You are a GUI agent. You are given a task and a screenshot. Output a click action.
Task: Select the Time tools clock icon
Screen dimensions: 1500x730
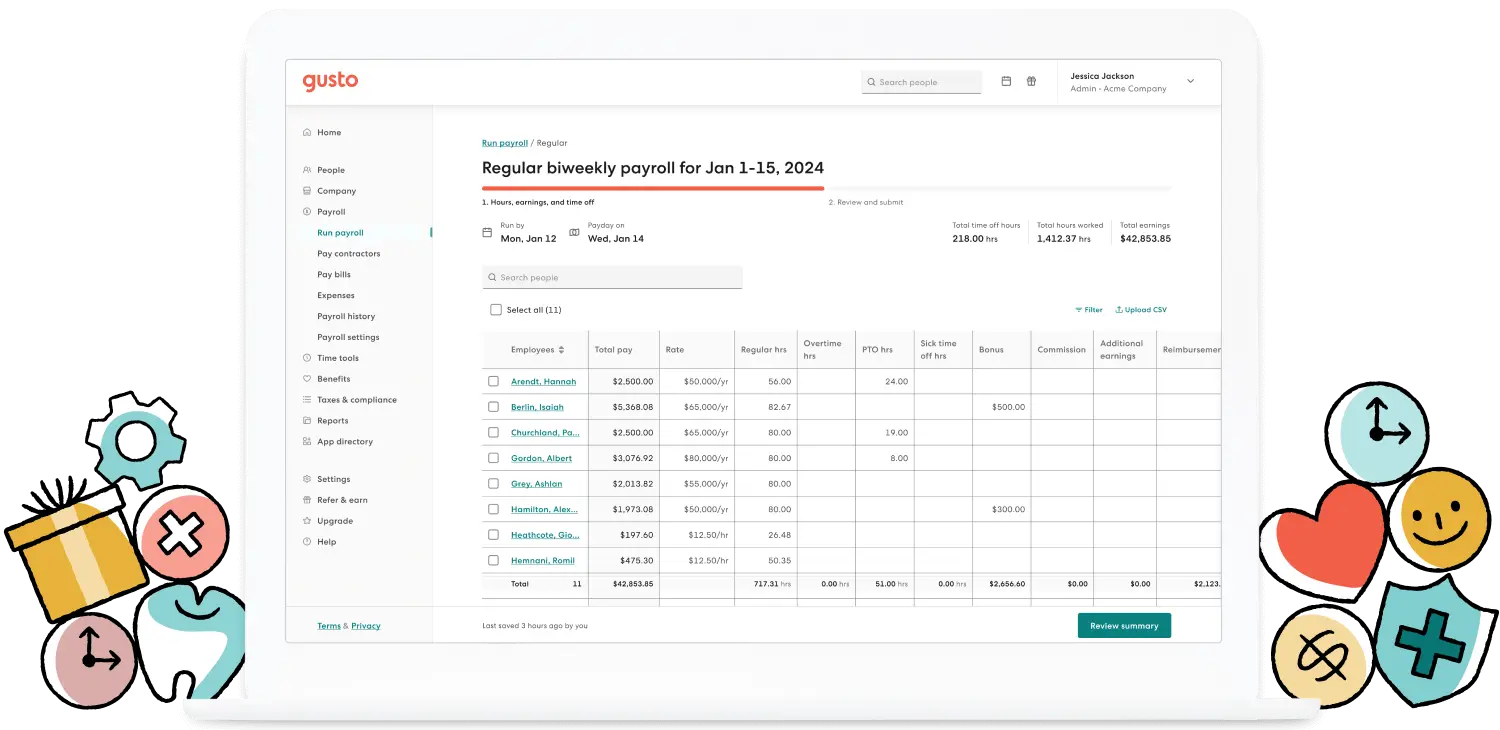pyautogui.click(x=305, y=357)
